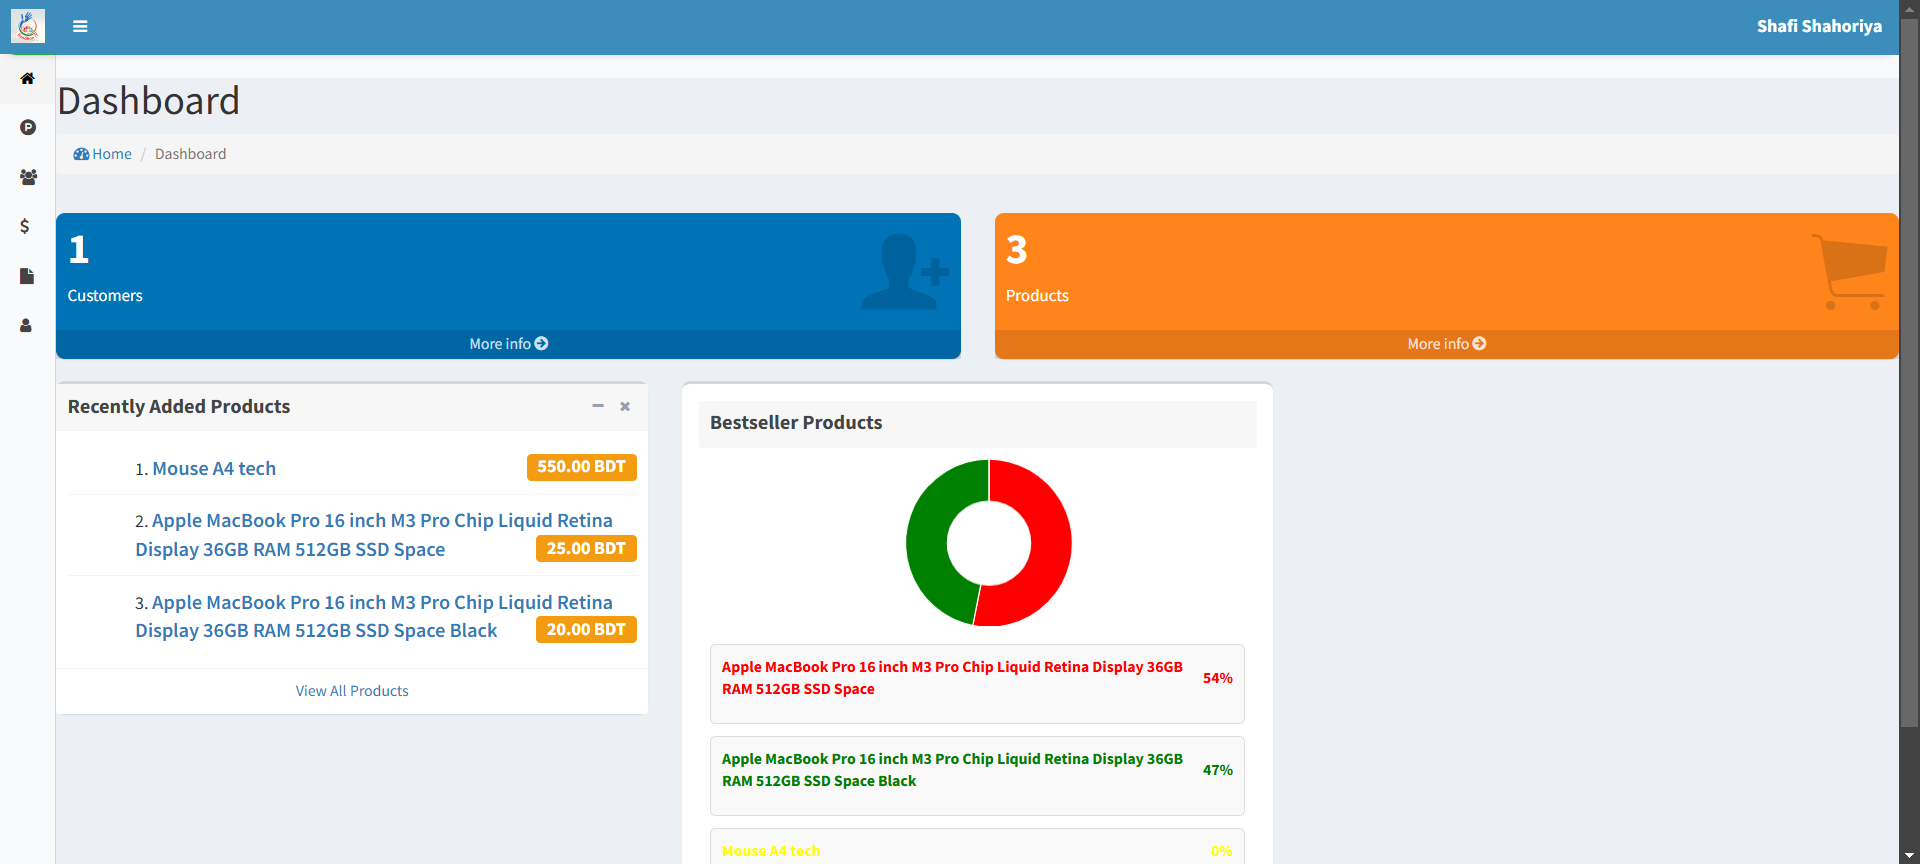Collapse the Recently Added Products panel
The image size is (1920, 864).
tap(598, 406)
